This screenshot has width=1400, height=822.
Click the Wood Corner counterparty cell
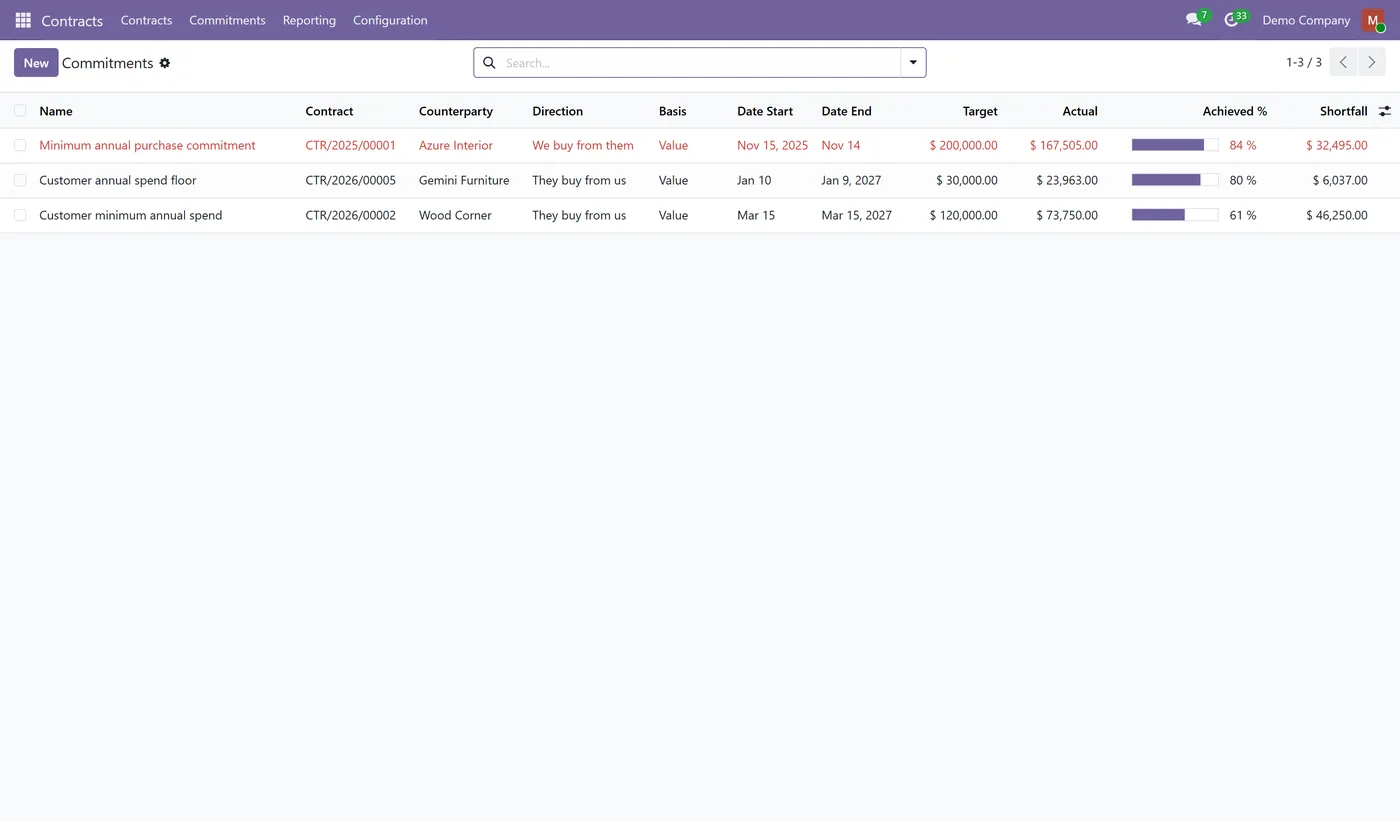(x=455, y=215)
